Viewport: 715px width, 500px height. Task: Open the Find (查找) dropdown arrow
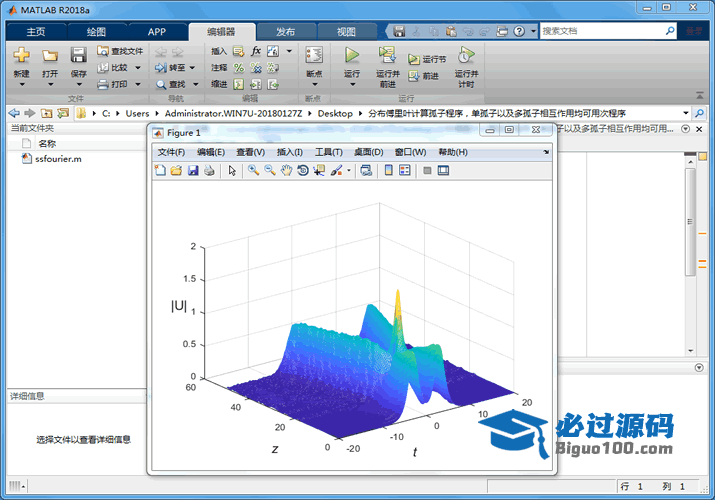(192, 84)
